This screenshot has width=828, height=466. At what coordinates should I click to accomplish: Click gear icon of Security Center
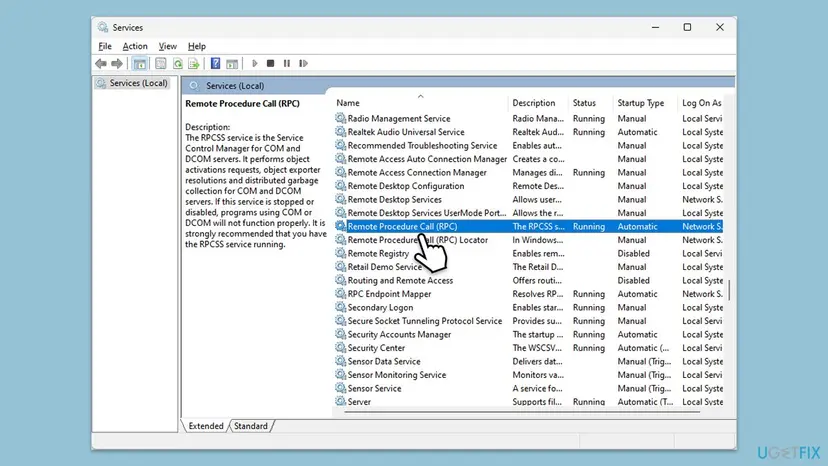pyautogui.click(x=341, y=348)
